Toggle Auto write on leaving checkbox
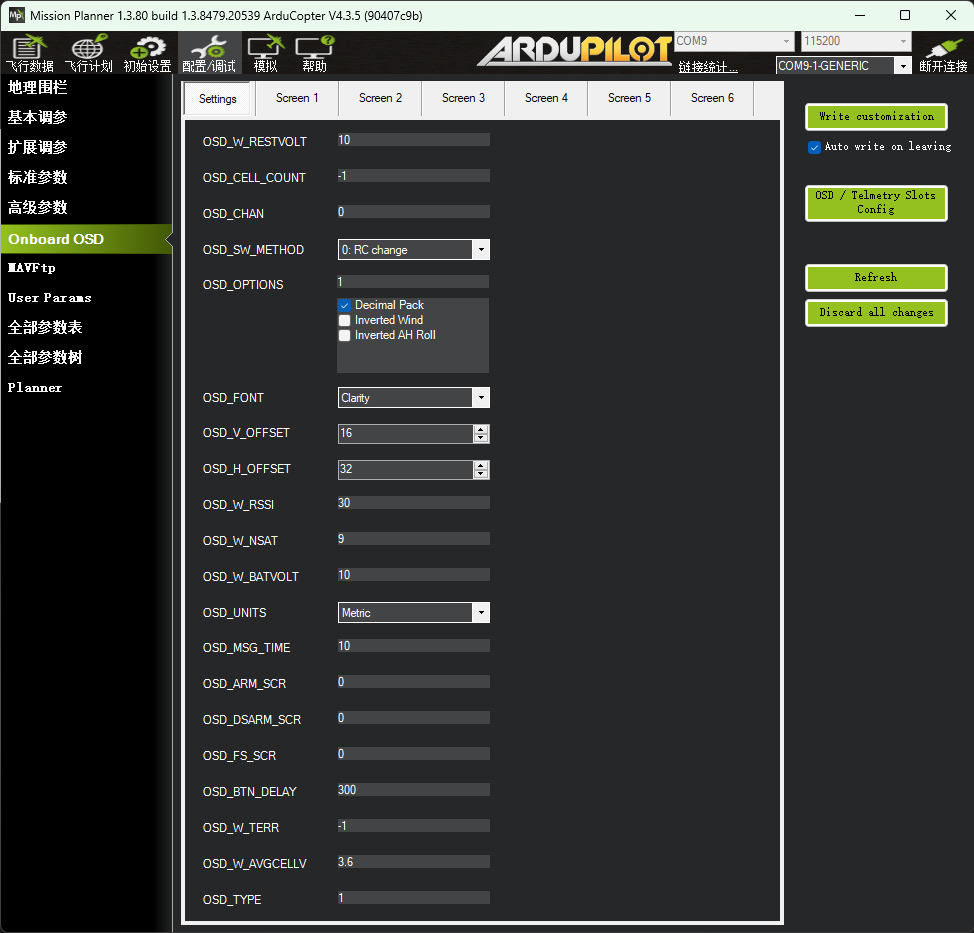974x933 pixels. [815, 147]
